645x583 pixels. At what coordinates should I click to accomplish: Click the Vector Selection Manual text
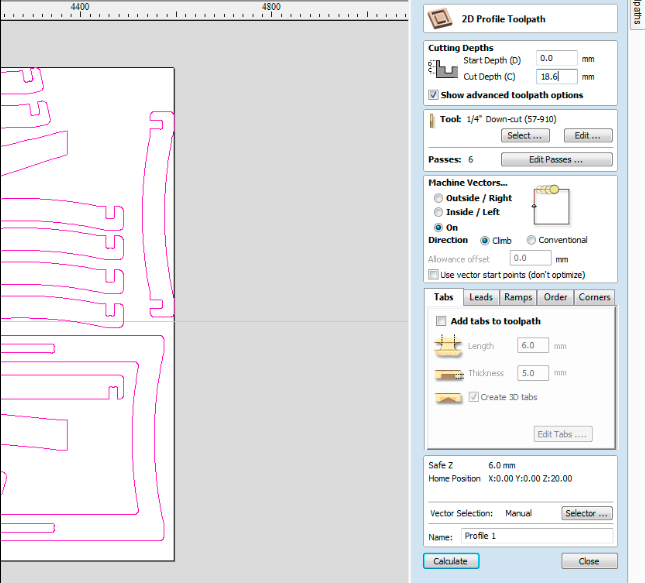tap(518, 513)
